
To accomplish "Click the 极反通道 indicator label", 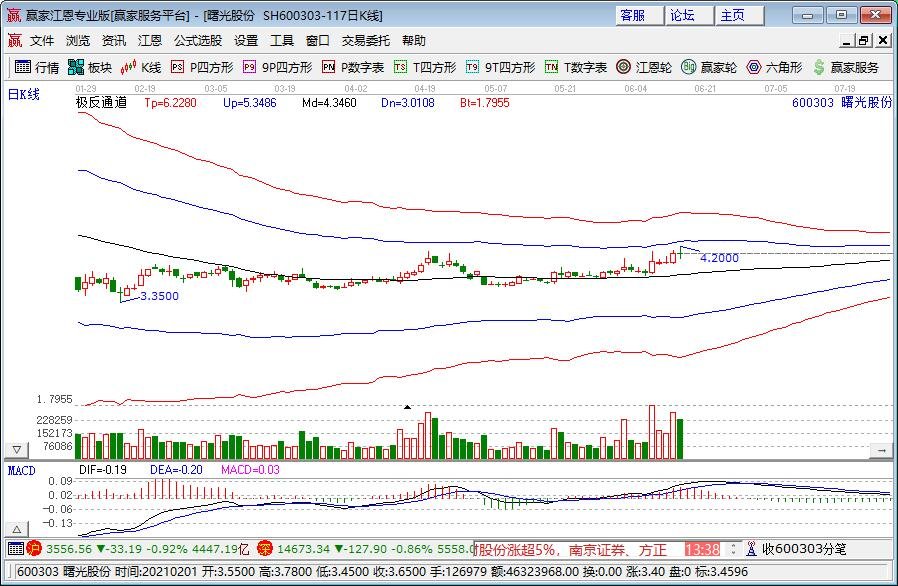I will pyautogui.click(x=101, y=103).
